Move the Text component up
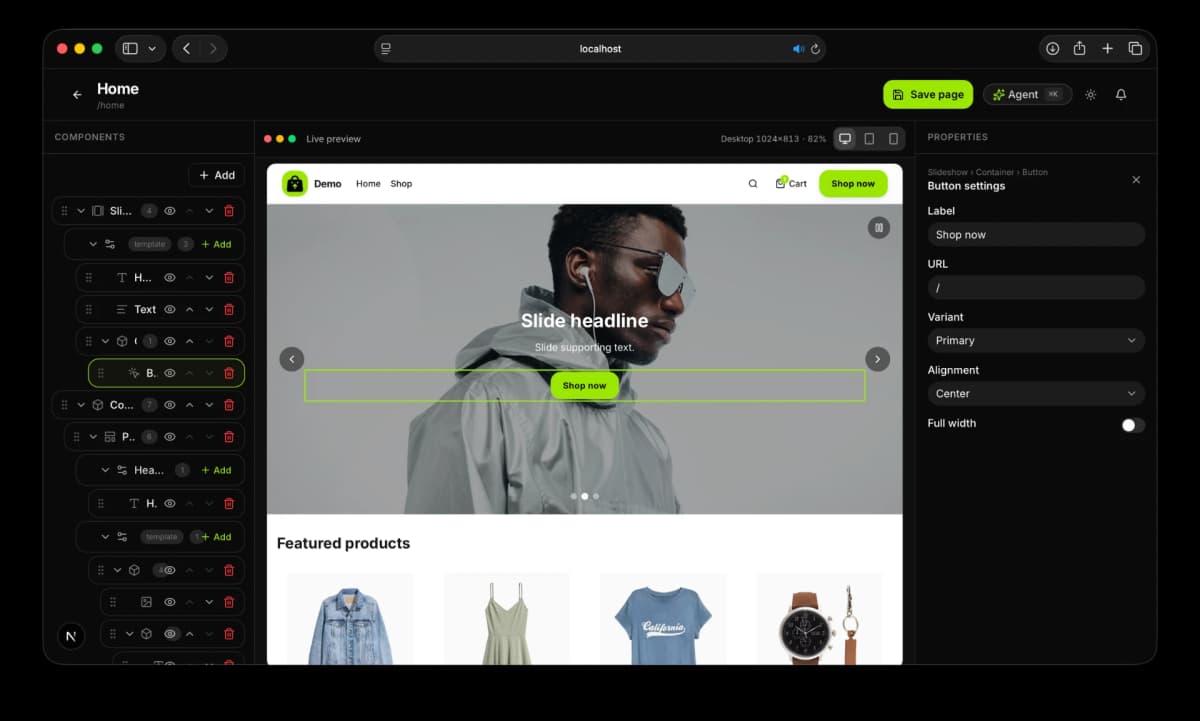 click(x=189, y=310)
